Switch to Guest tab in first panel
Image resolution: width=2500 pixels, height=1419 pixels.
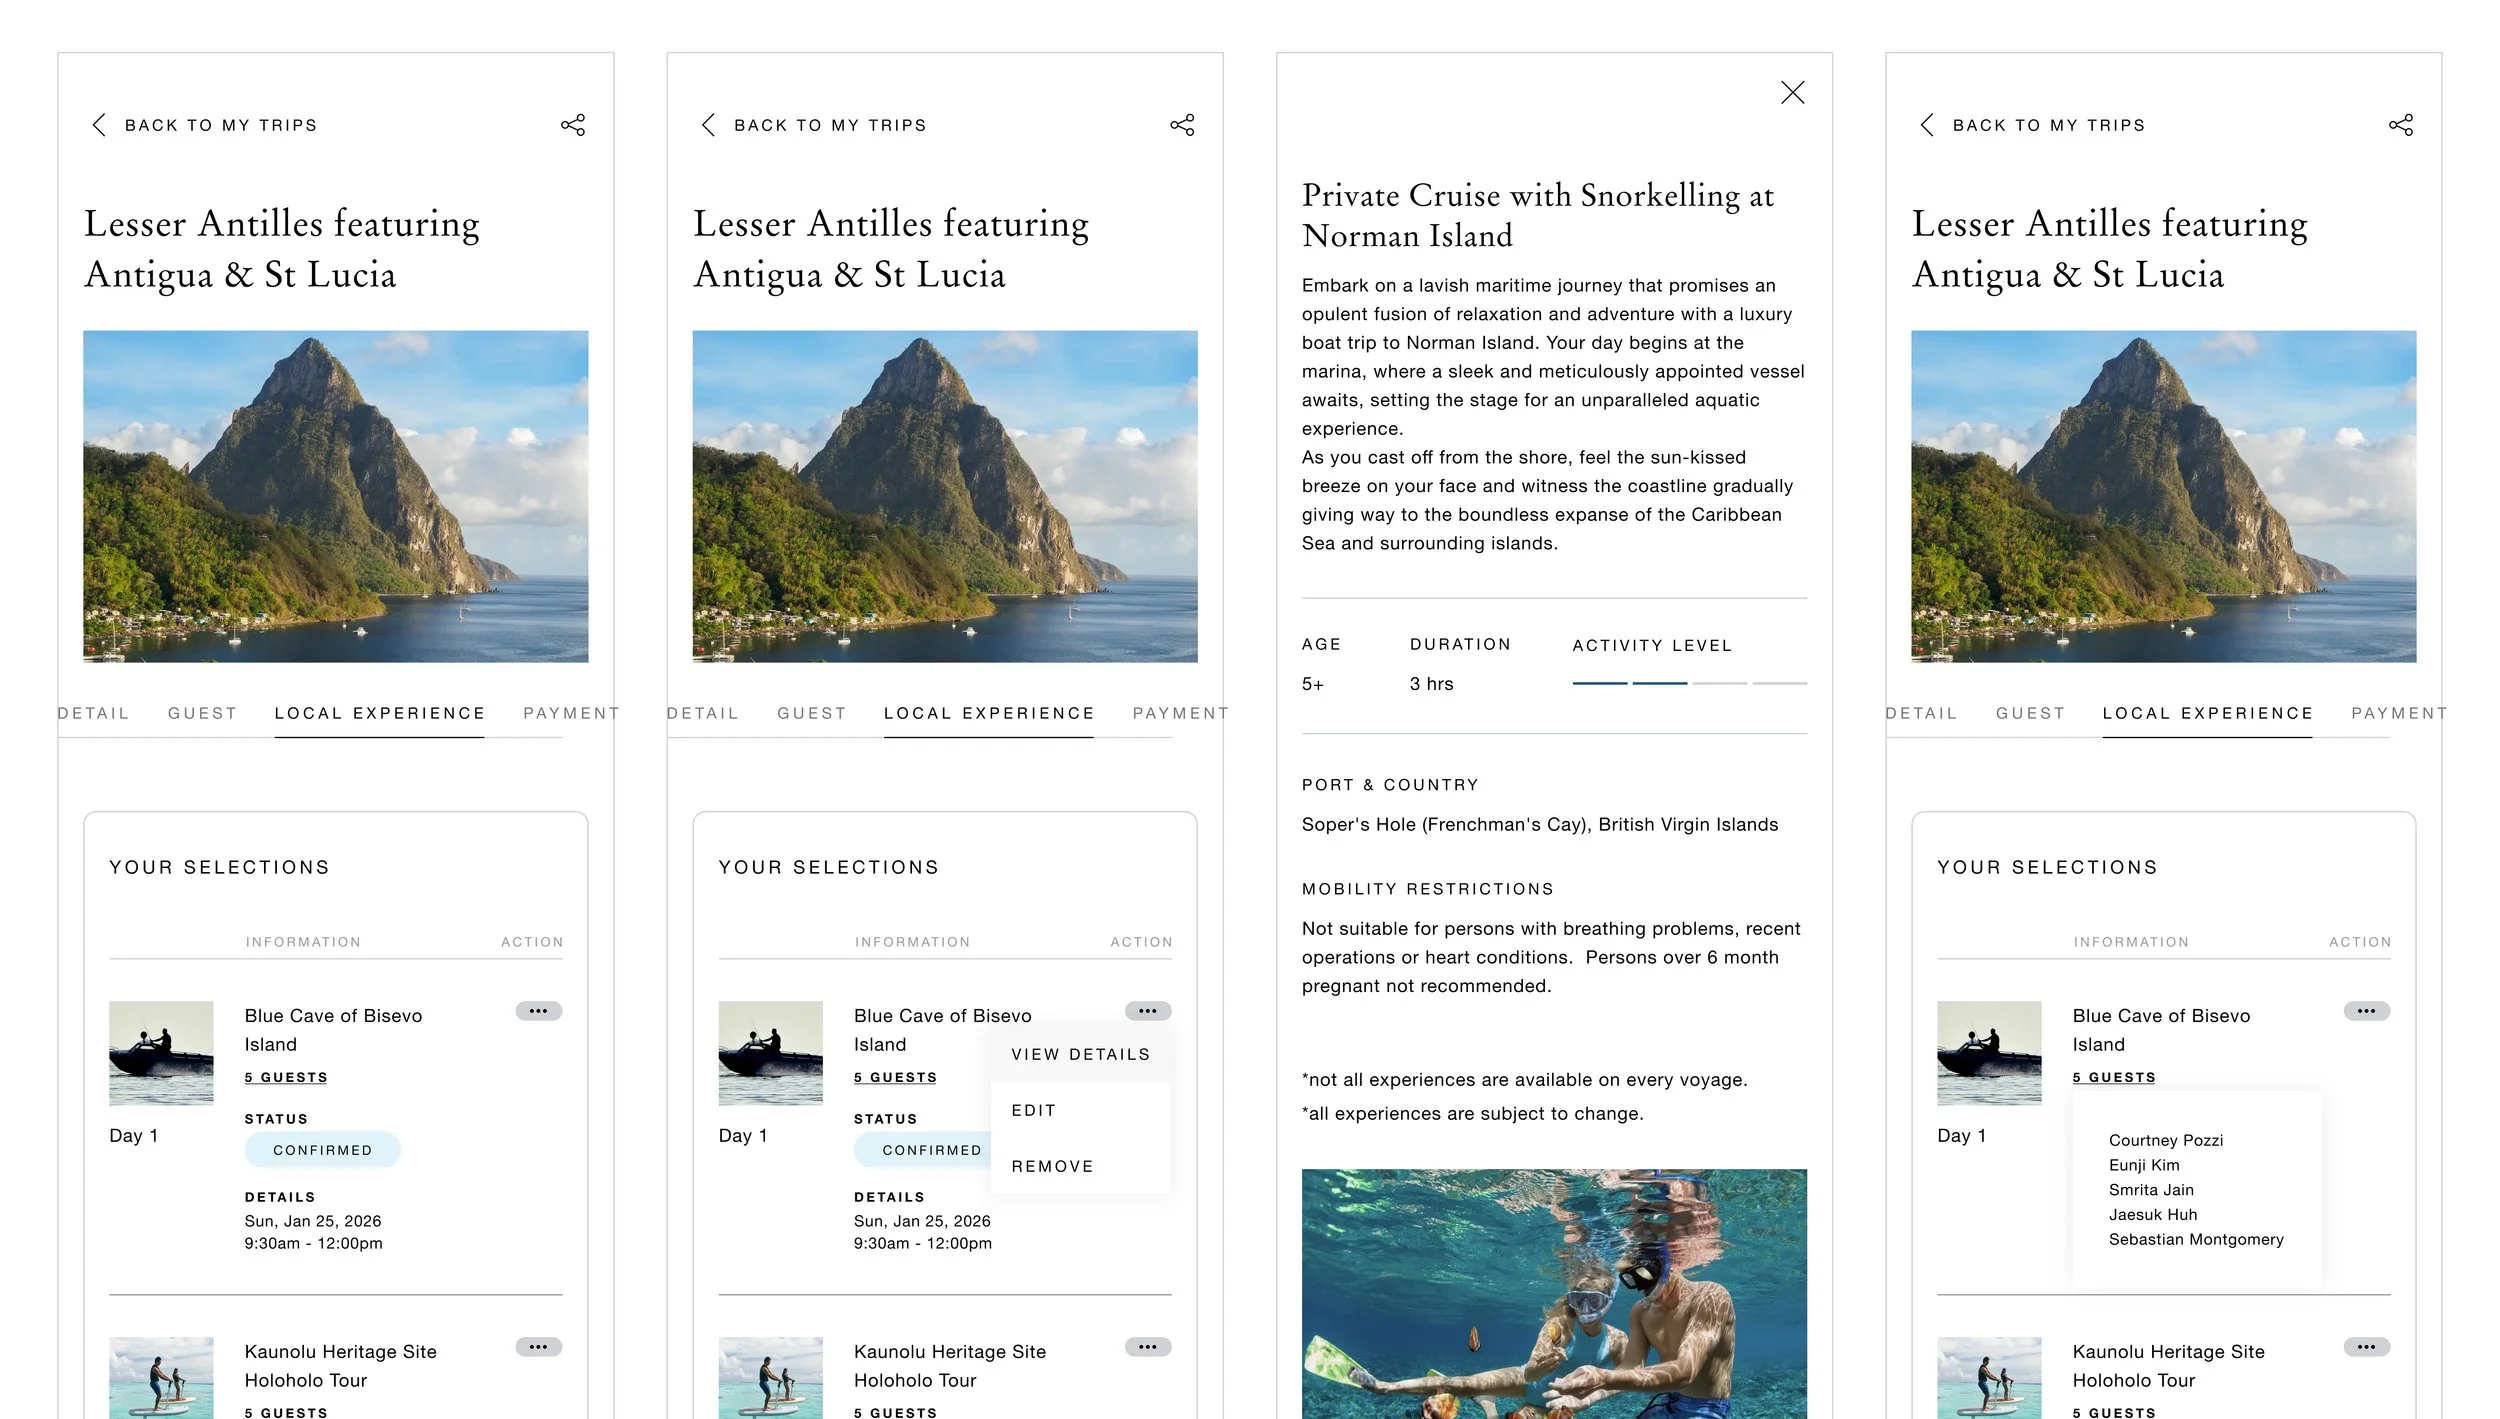(202, 713)
